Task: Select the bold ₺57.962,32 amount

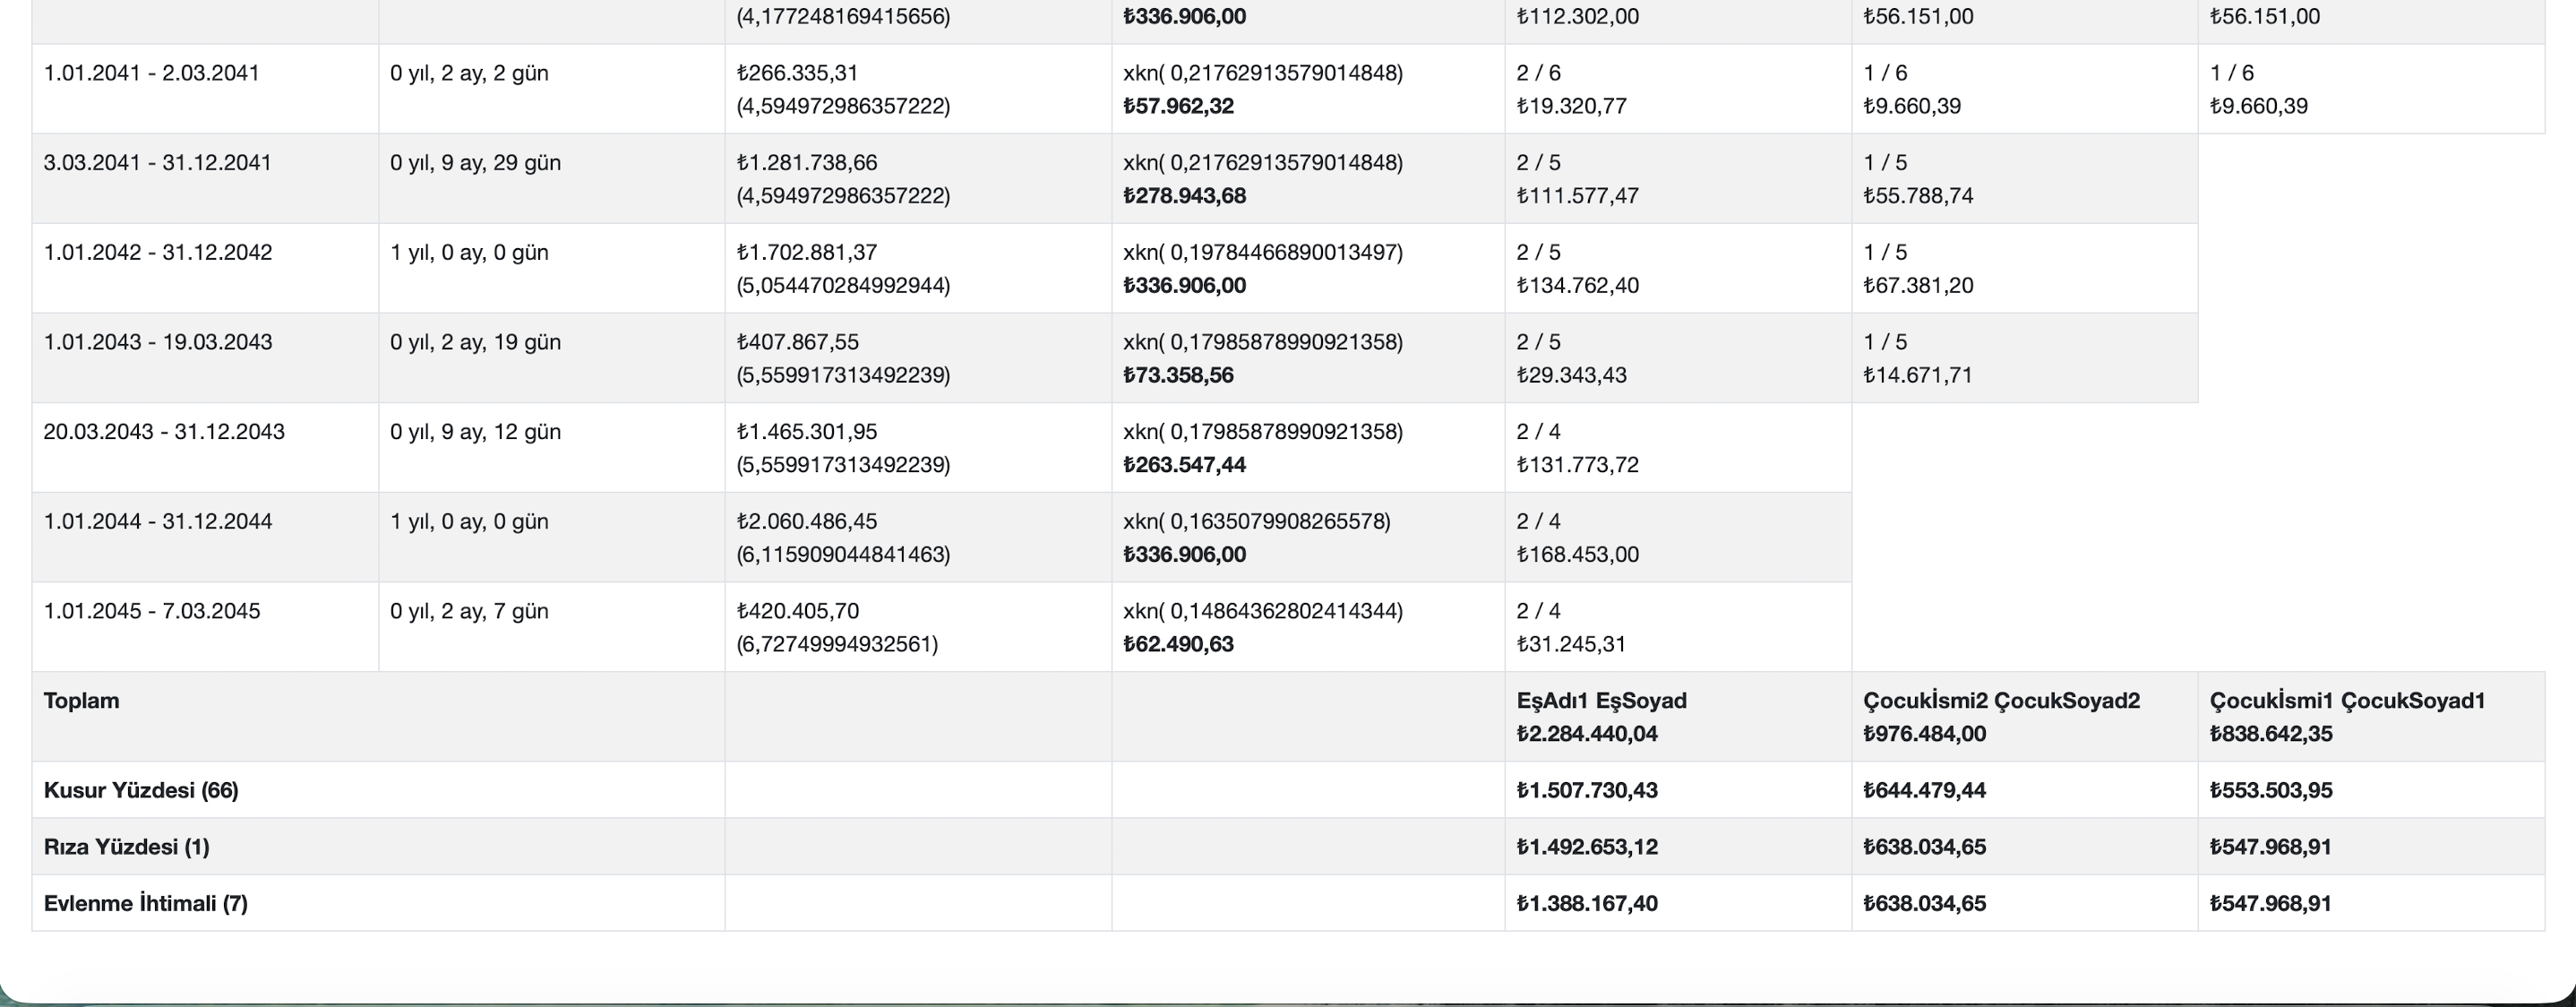Action: coord(1178,106)
